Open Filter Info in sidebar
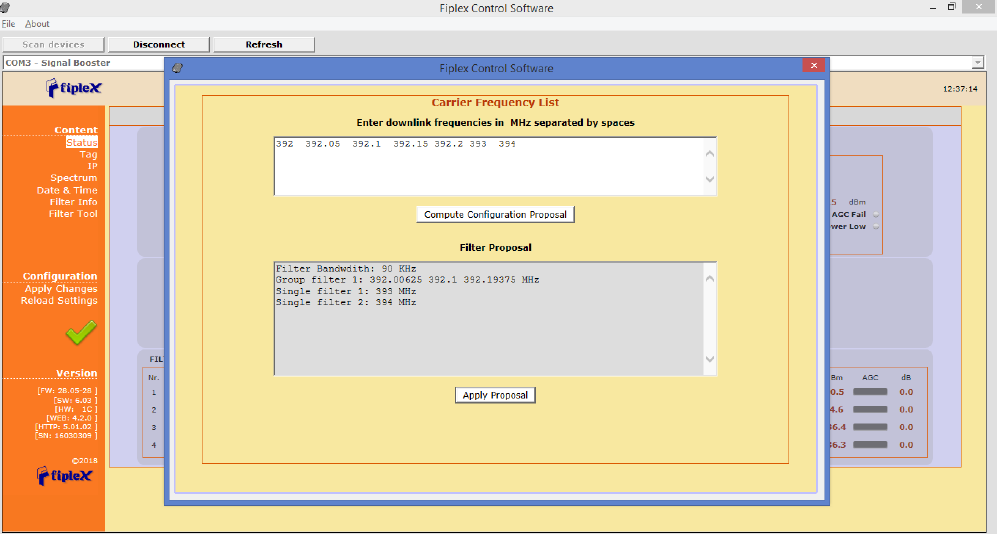 pos(74,202)
